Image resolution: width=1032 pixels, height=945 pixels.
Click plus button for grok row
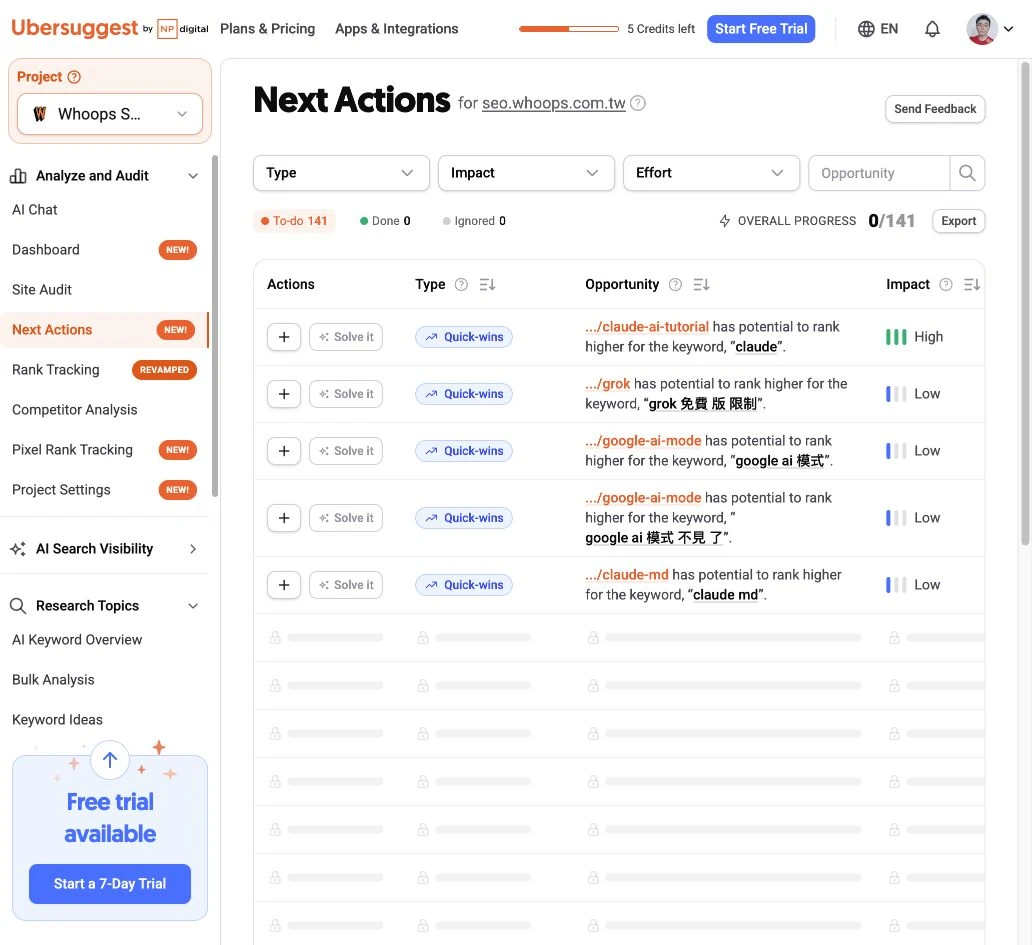(284, 394)
